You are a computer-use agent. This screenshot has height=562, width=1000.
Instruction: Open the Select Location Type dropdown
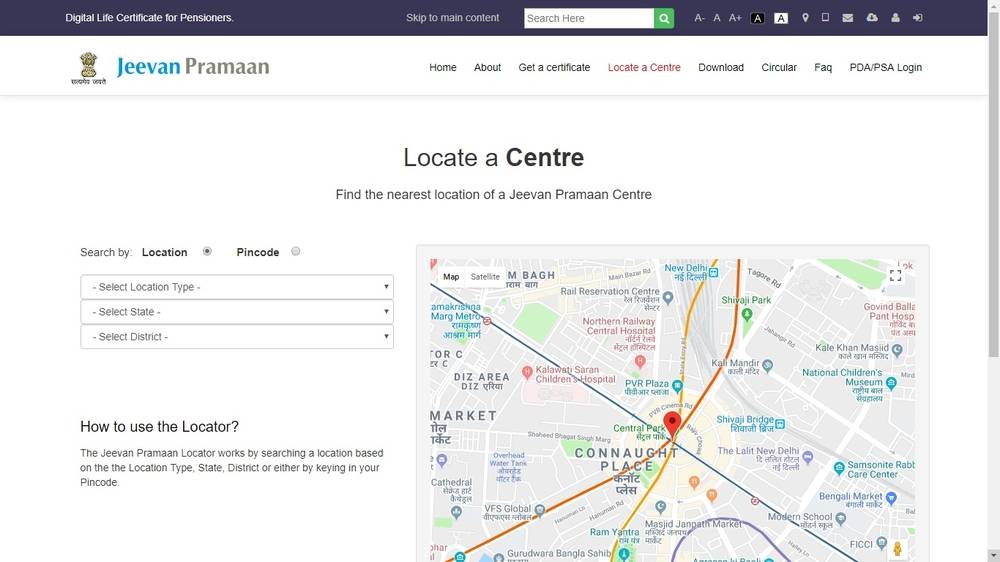tap(237, 287)
